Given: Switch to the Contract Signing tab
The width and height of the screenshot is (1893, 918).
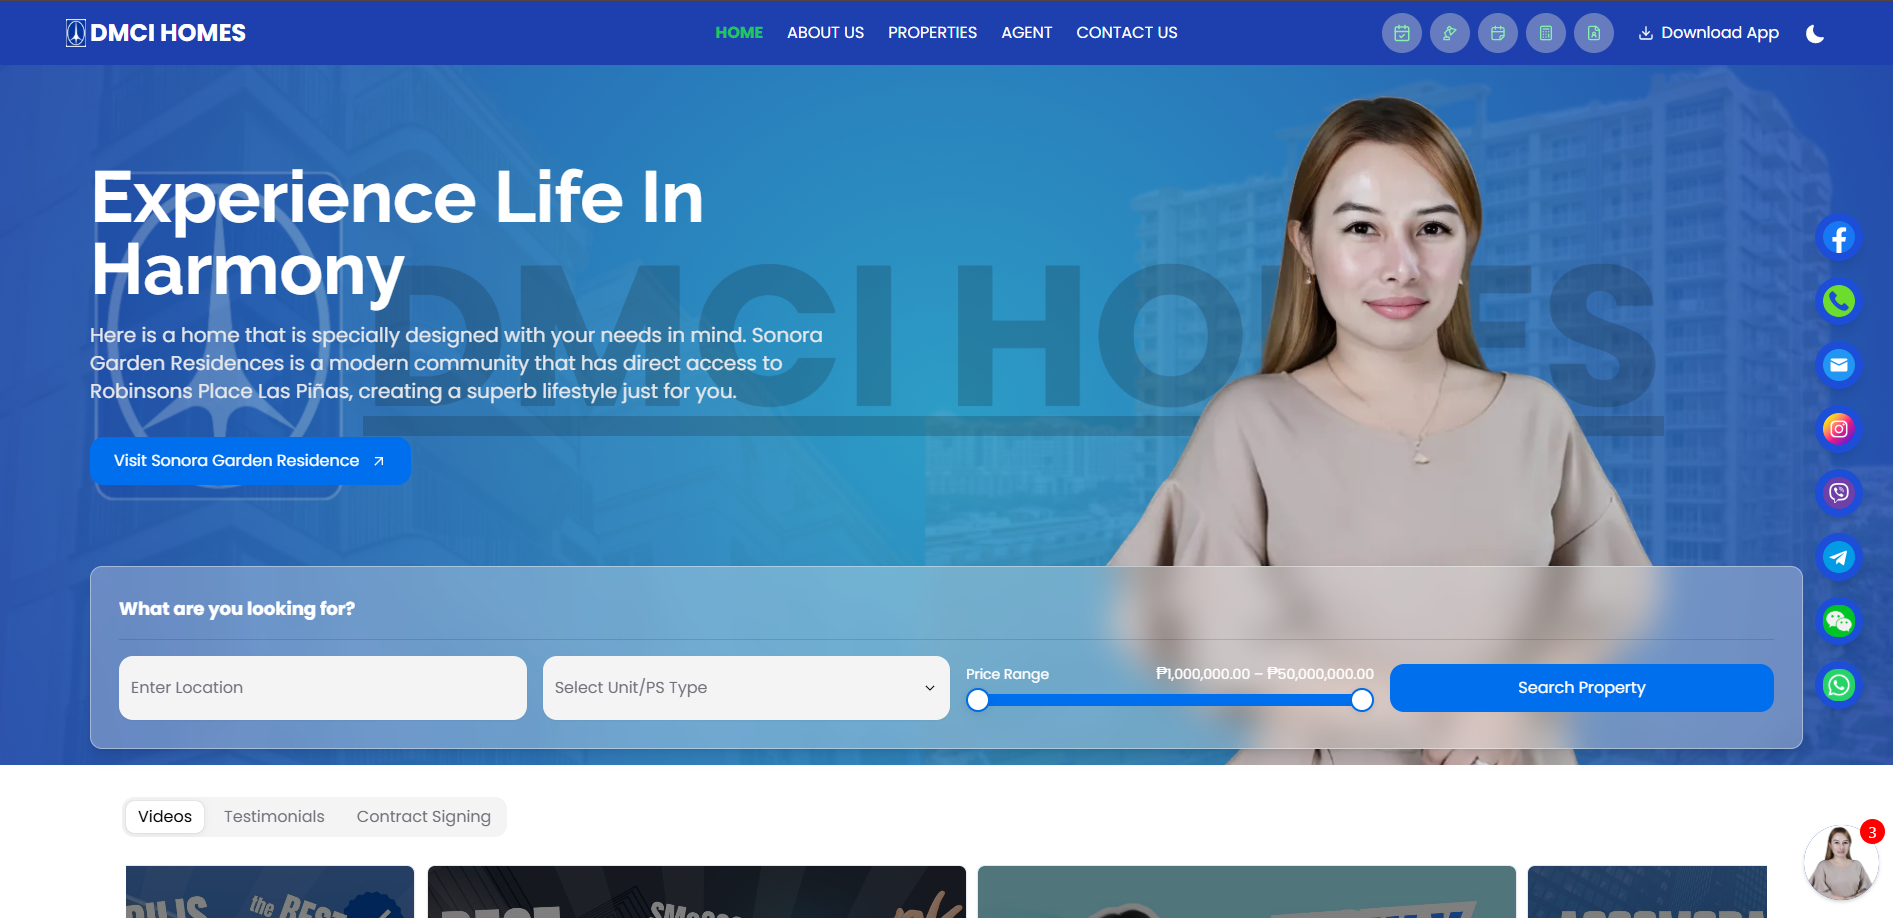Looking at the screenshot, I should [423, 817].
